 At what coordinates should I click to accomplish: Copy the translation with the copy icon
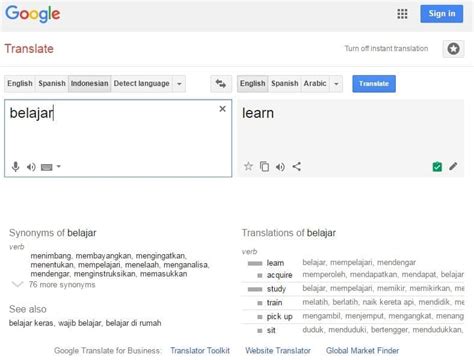pyautogui.click(x=264, y=166)
